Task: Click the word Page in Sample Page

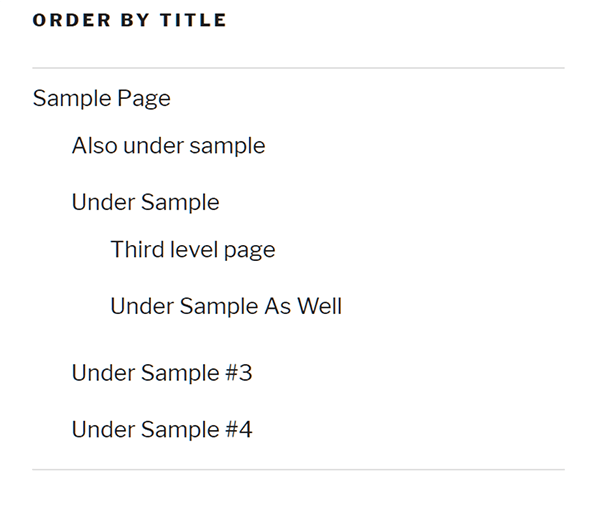Action: point(144,99)
